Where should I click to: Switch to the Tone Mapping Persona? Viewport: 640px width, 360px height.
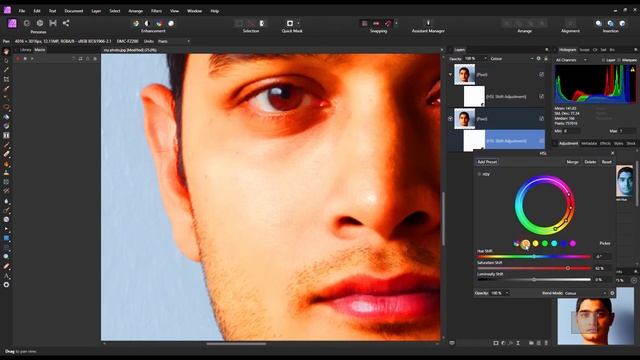[x=53, y=23]
